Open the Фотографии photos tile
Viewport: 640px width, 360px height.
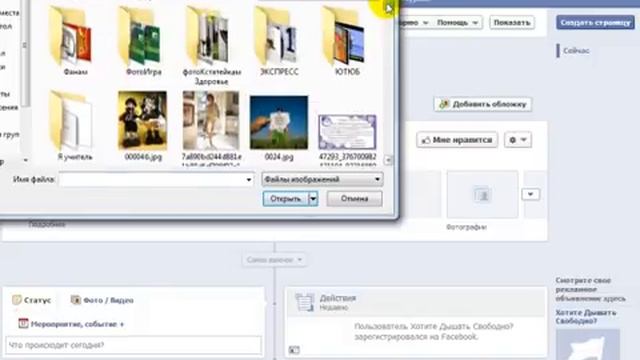482,195
